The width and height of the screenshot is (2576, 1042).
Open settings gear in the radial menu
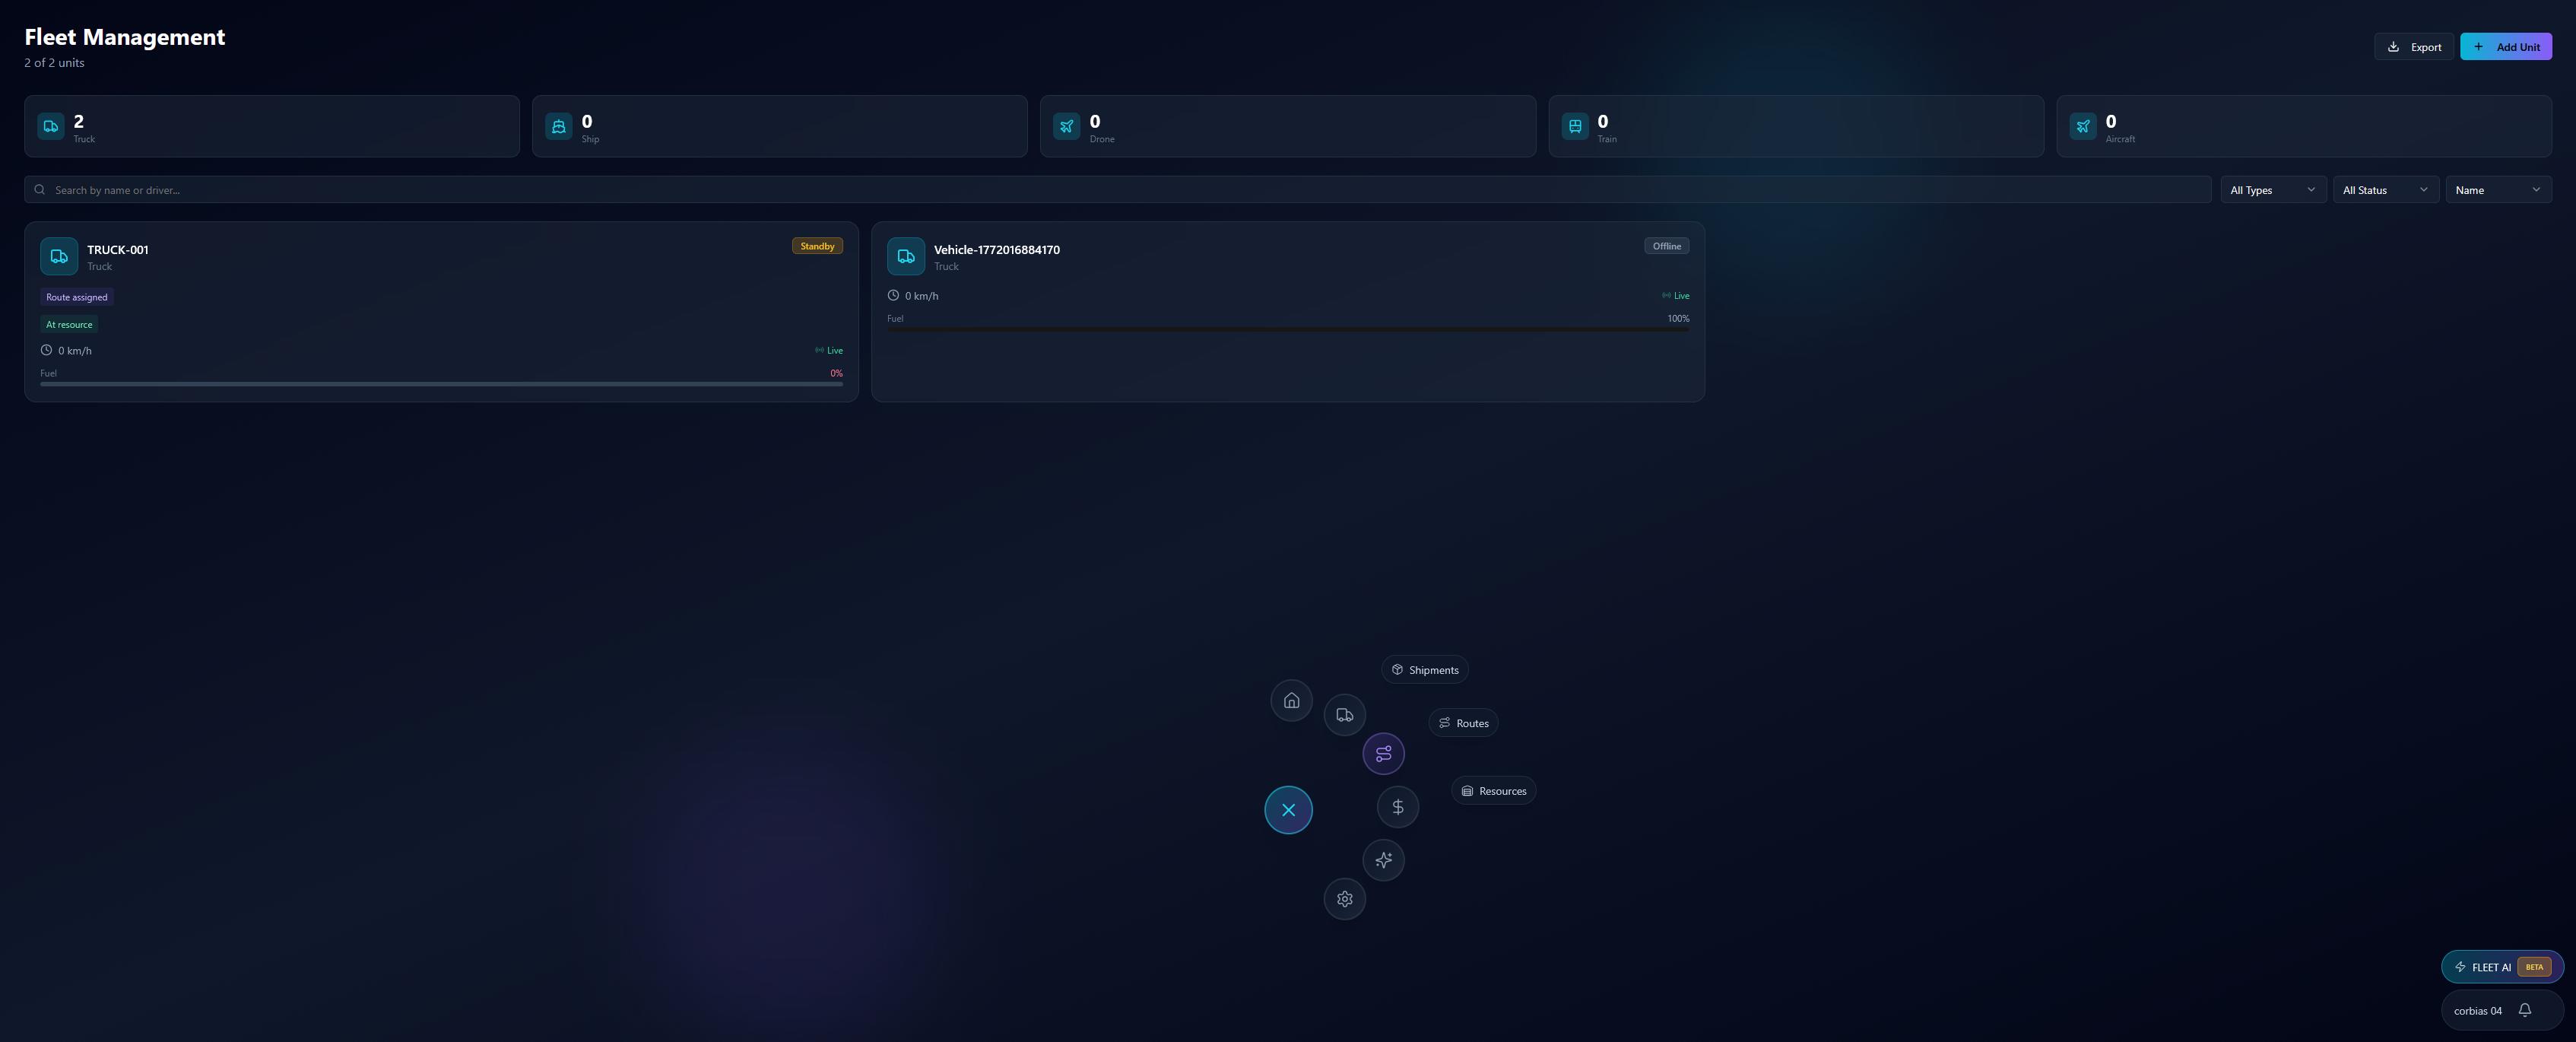click(1344, 899)
